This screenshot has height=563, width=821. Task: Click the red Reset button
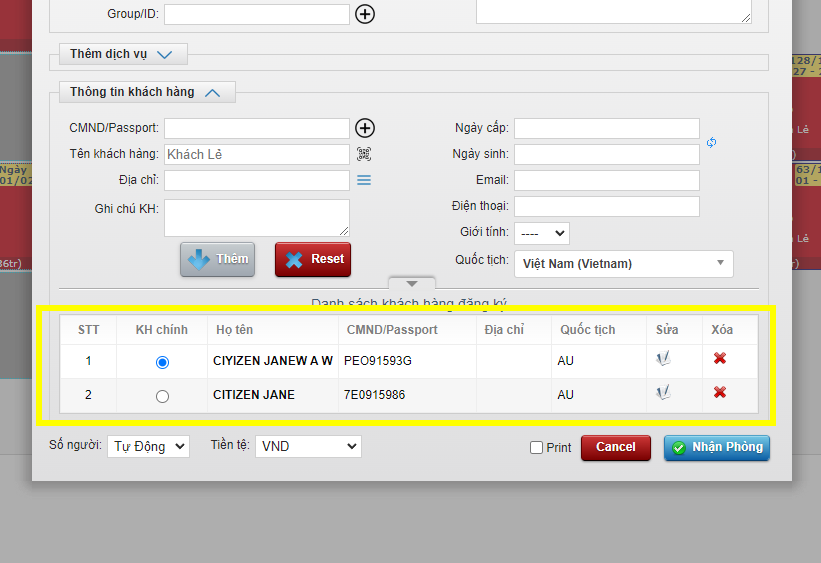click(313, 259)
